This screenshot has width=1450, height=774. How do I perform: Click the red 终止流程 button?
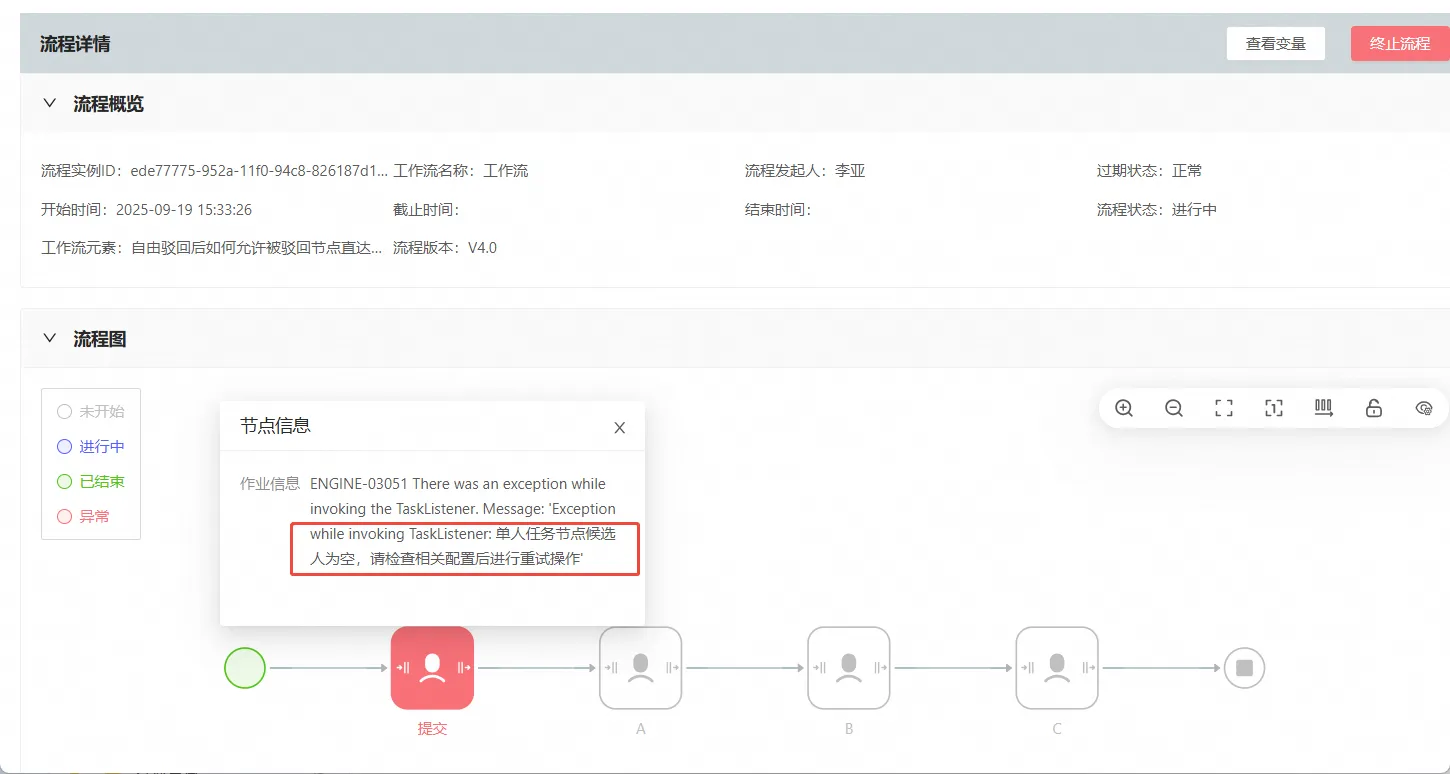click(1399, 44)
